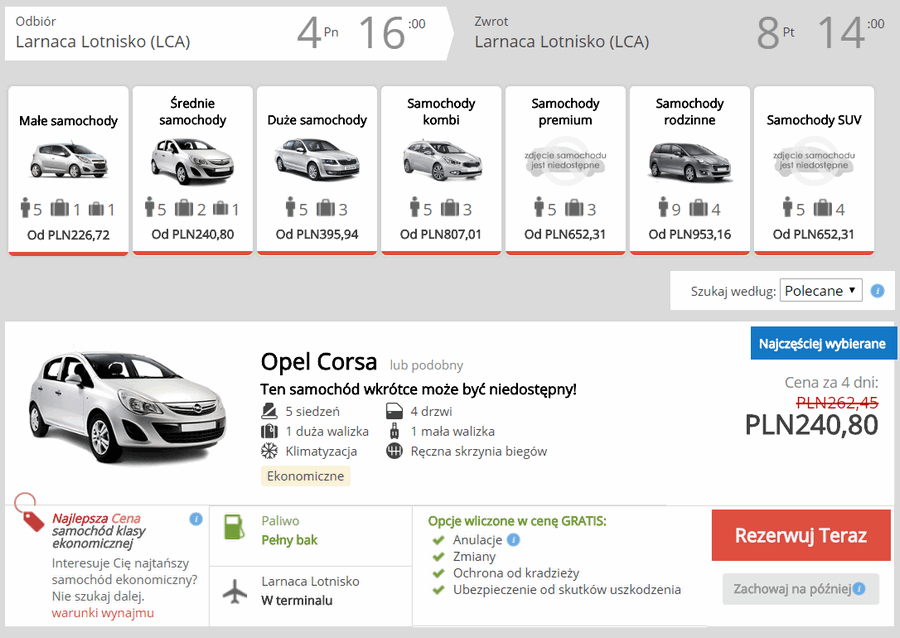Click info icon next to Najlepsza Cena
Viewport: 900px width, 638px height.
(x=196, y=519)
